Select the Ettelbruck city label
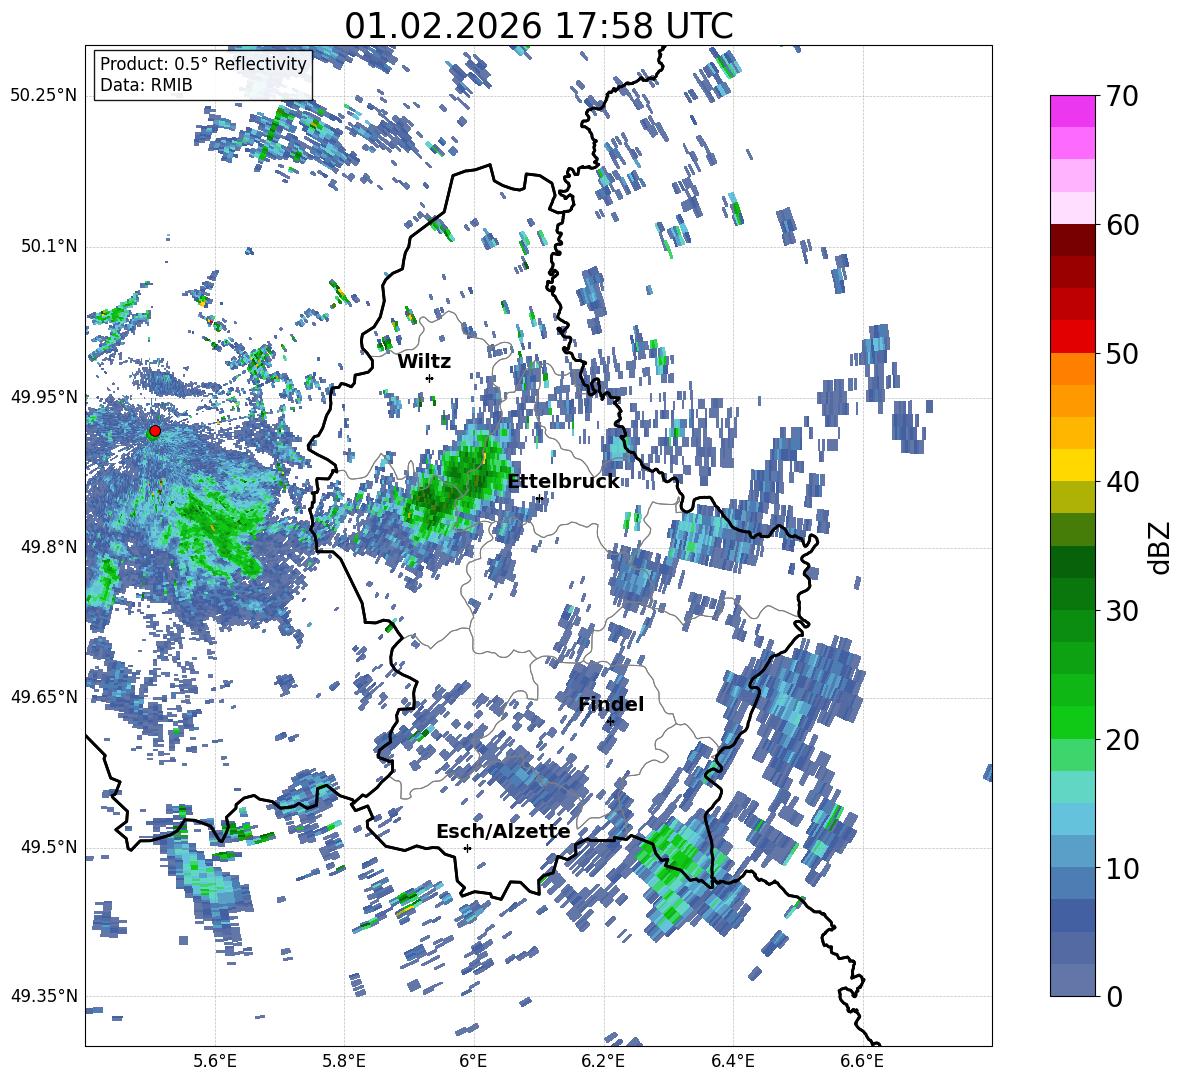This screenshot has height=1081, width=1184. point(563,482)
